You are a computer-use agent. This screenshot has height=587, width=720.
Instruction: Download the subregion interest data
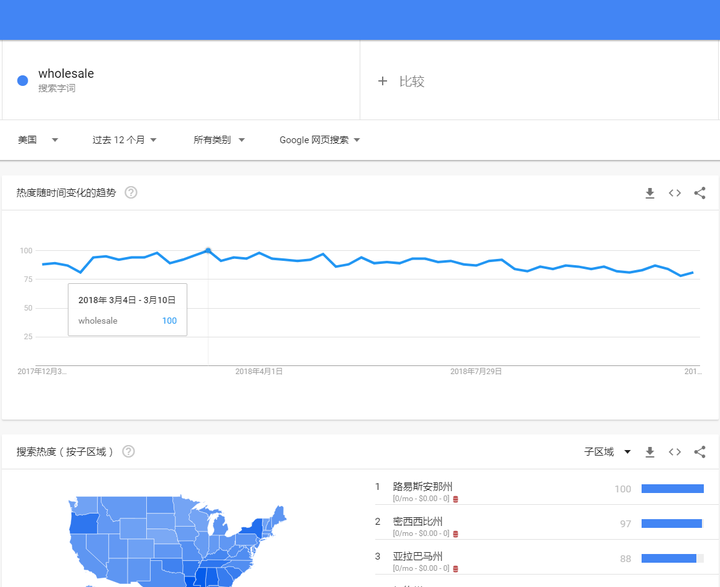point(650,452)
